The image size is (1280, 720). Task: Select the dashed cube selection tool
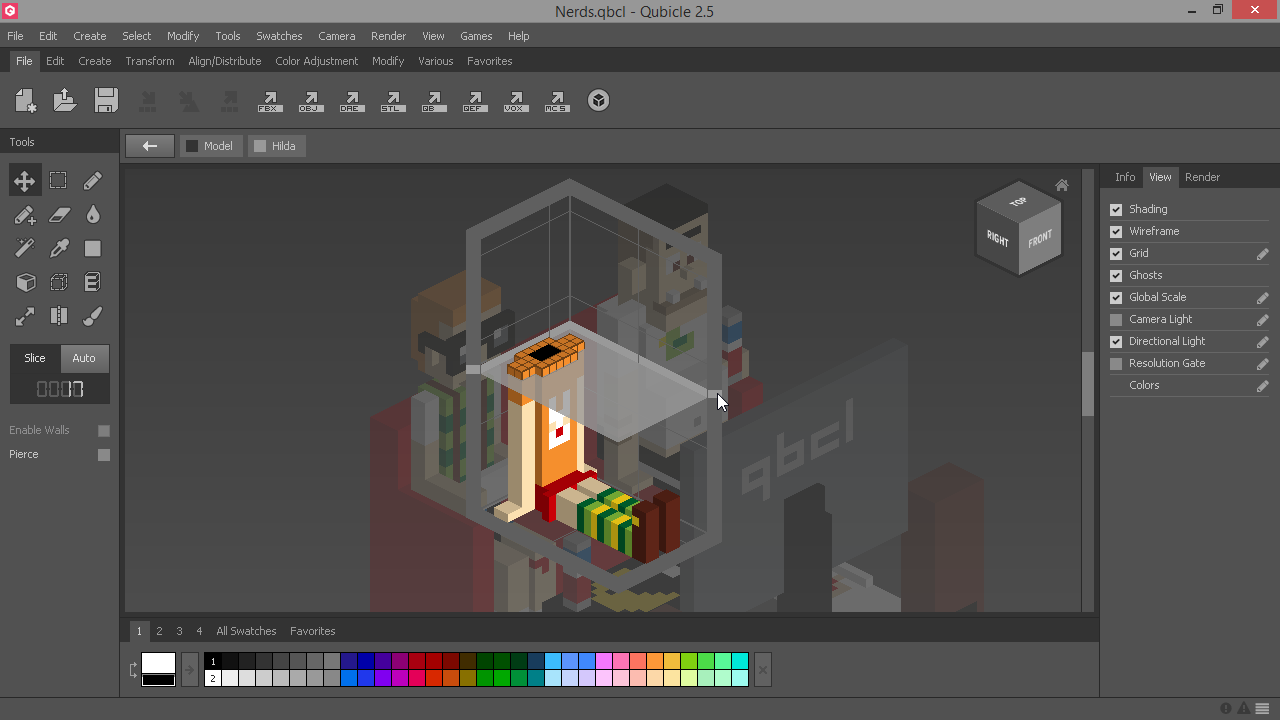pos(59,283)
